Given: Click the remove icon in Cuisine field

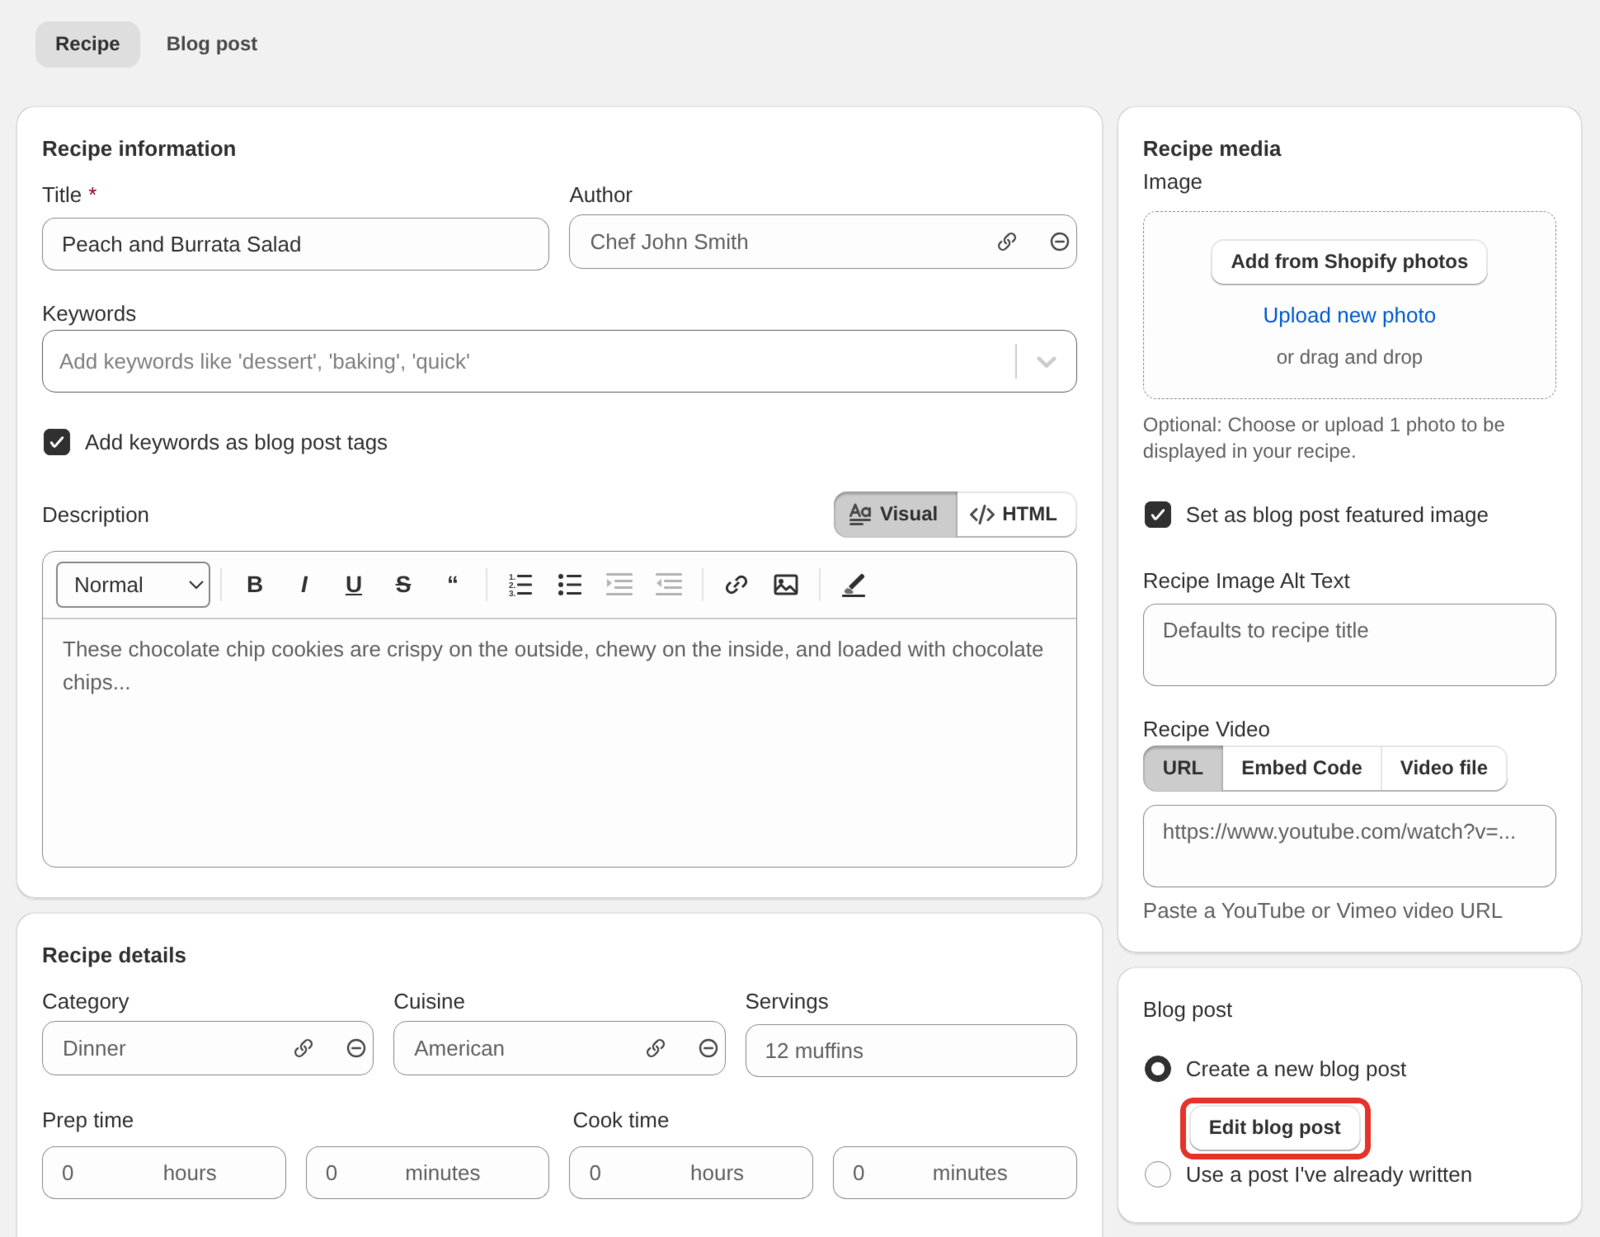Looking at the screenshot, I should pyautogui.click(x=708, y=1048).
